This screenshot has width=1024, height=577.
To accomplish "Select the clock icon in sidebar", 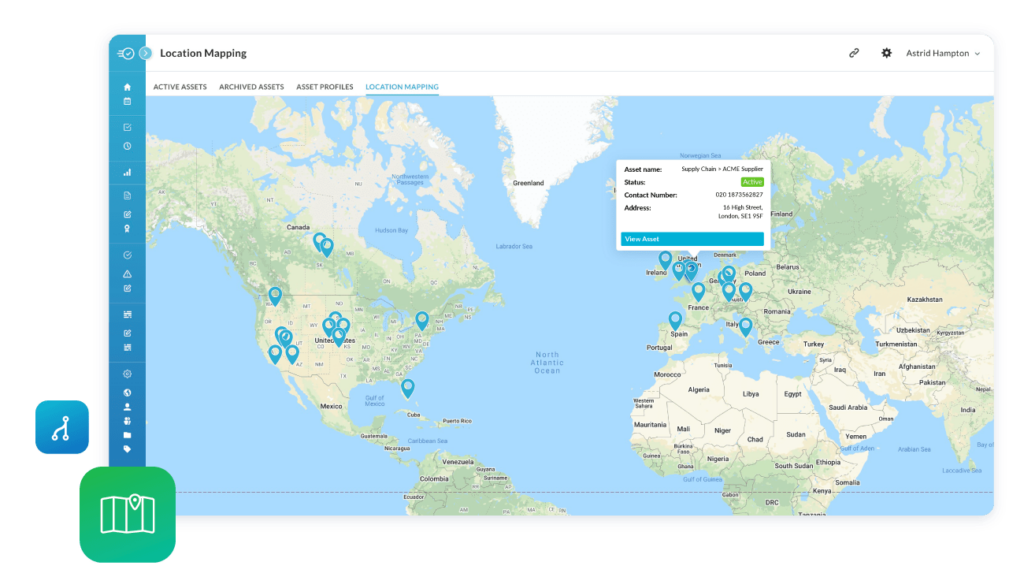I will point(127,146).
